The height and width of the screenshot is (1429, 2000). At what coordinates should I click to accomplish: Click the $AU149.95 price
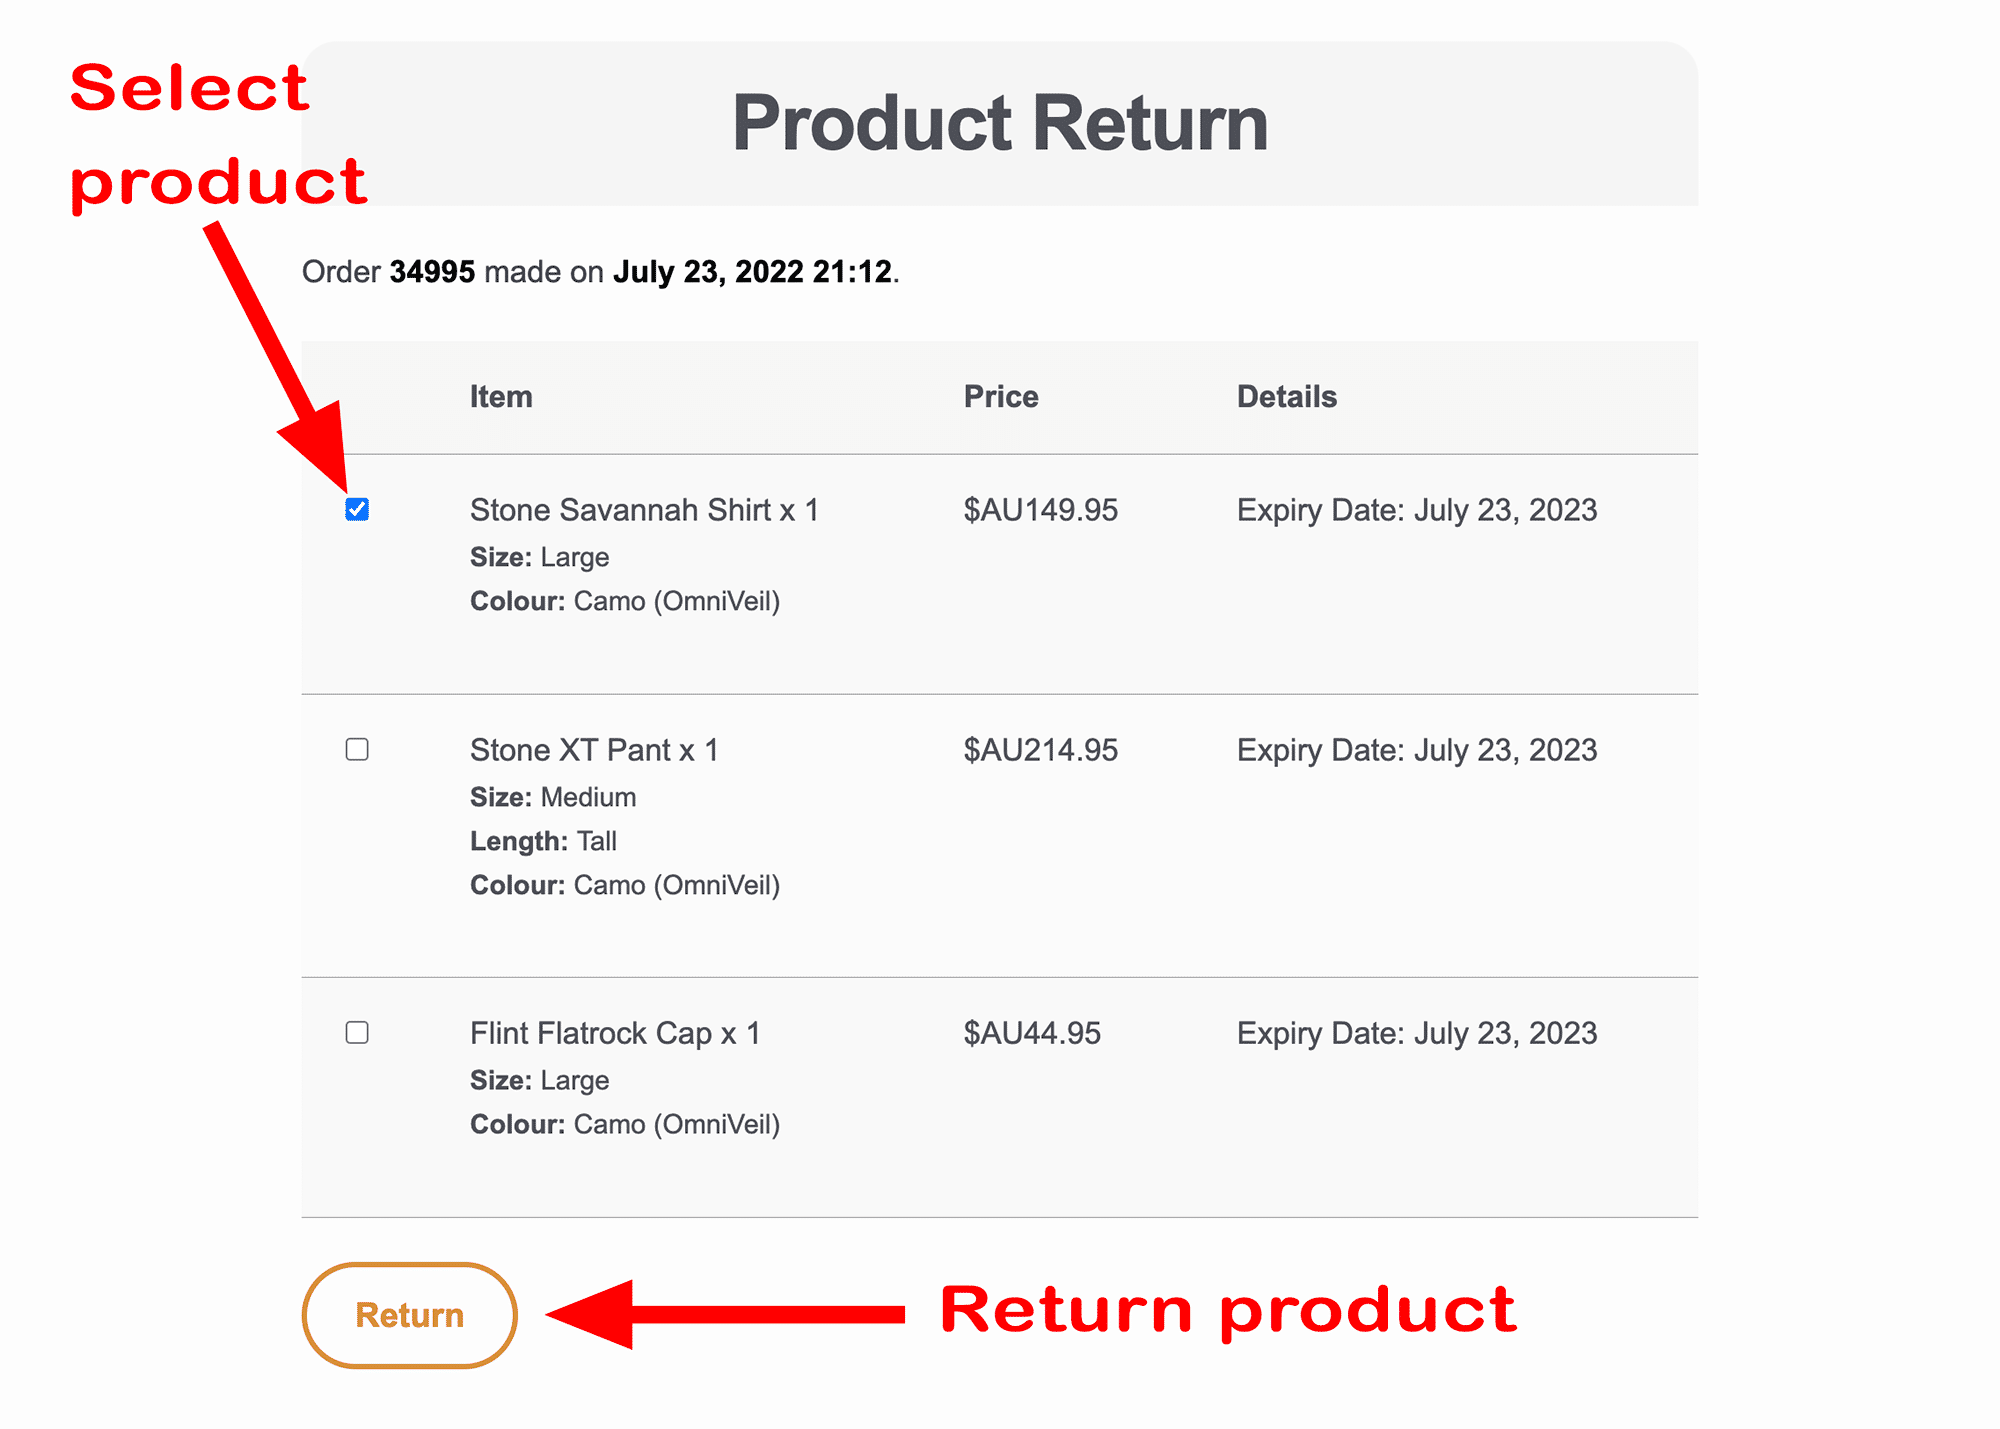1041,510
